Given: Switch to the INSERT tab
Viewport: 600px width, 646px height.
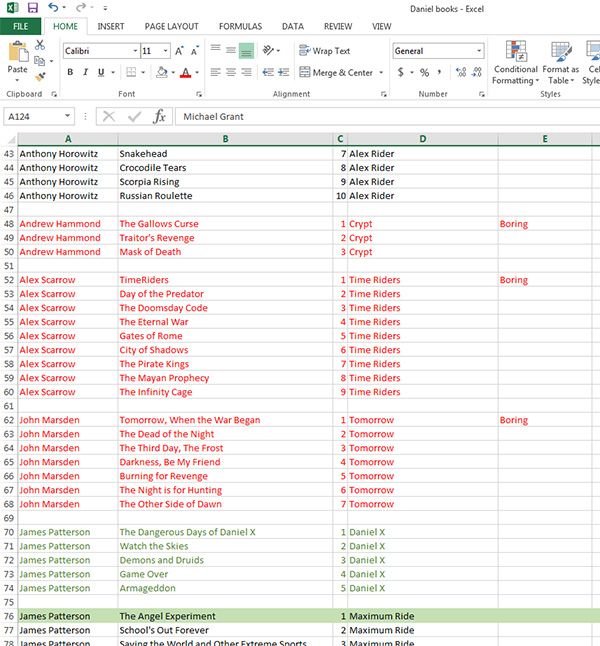Looking at the screenshot, I should click(x=110, y=26).
